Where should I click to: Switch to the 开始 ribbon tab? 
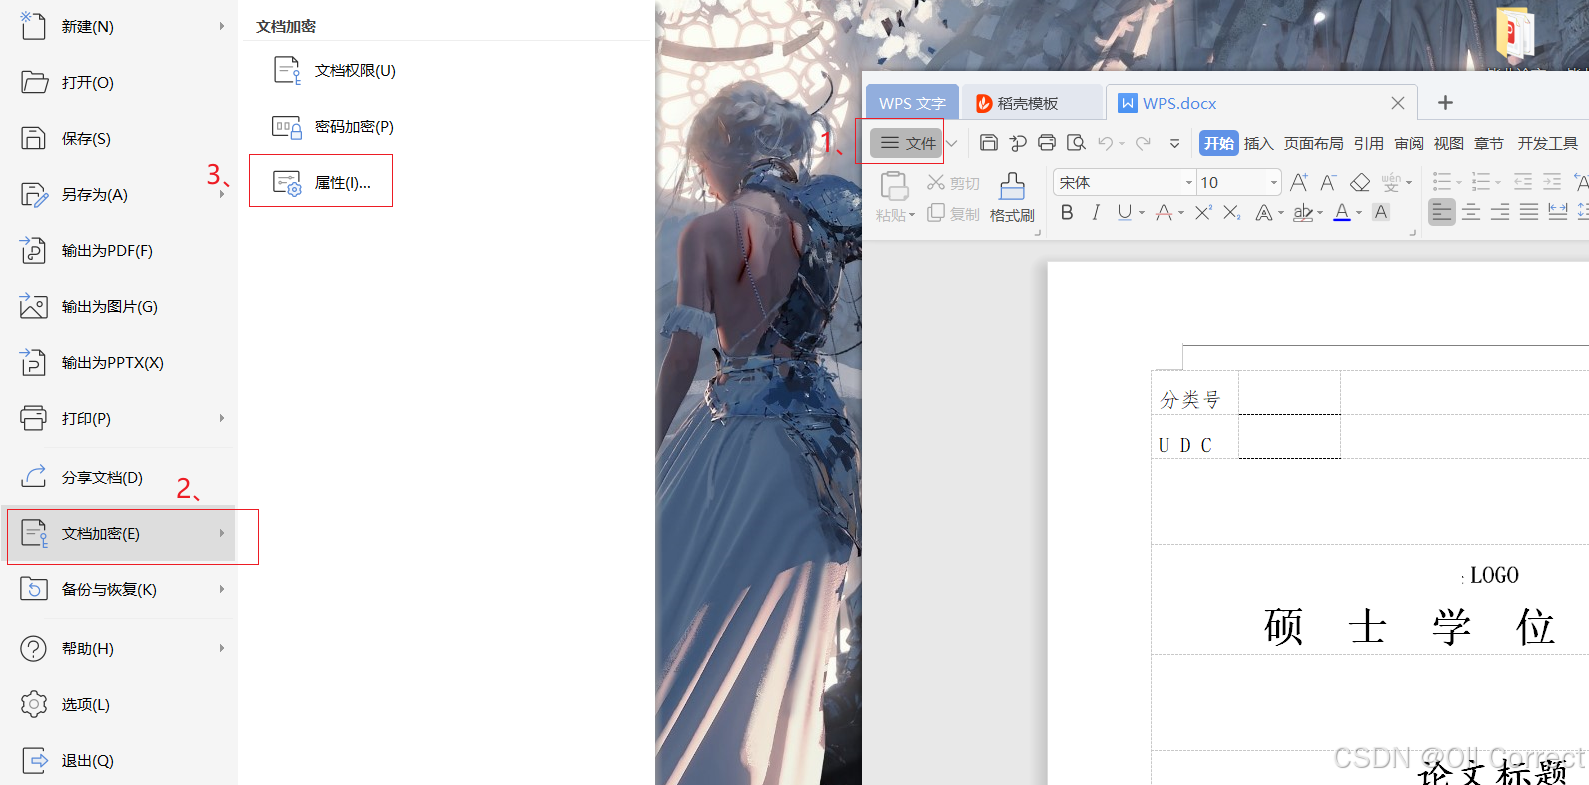coord(1219,143)
